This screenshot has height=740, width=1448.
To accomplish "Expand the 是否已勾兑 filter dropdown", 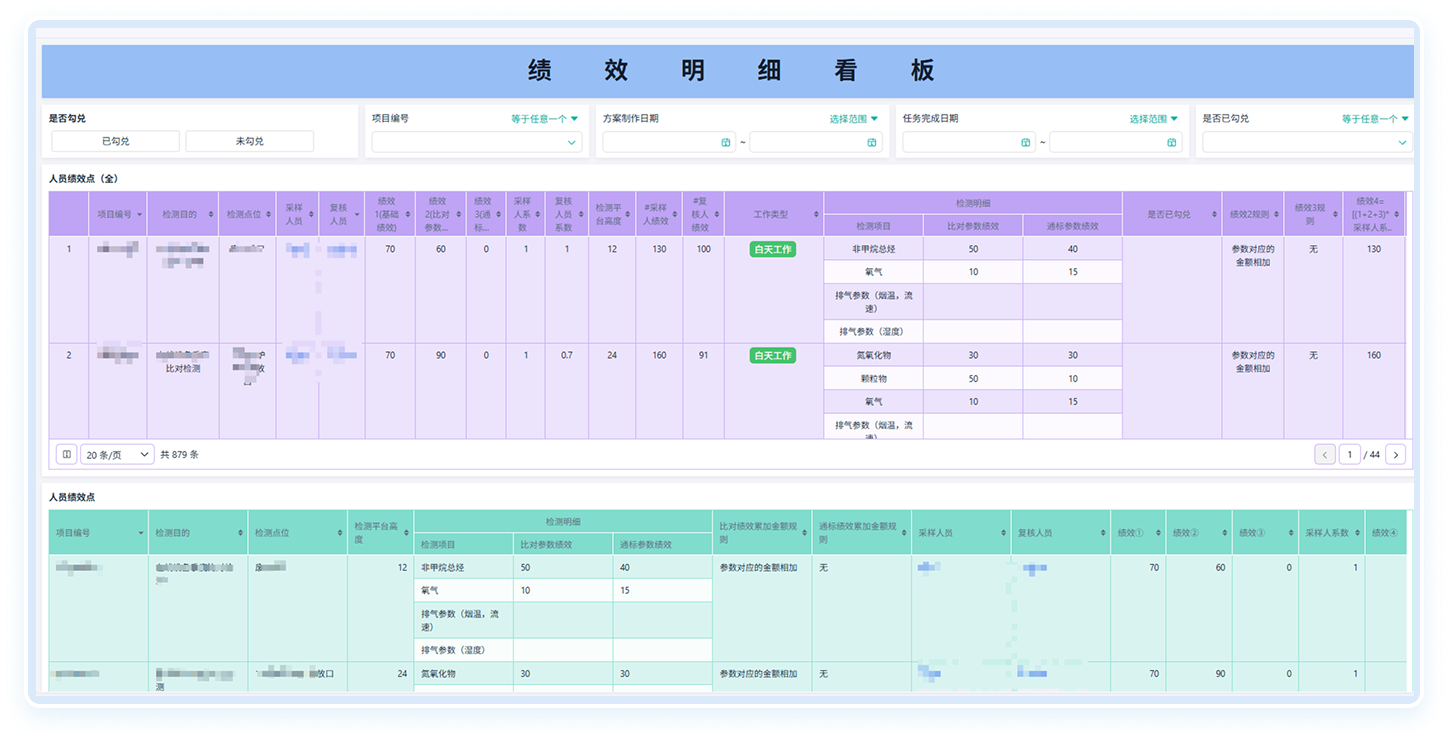I will pos(1307,143).
